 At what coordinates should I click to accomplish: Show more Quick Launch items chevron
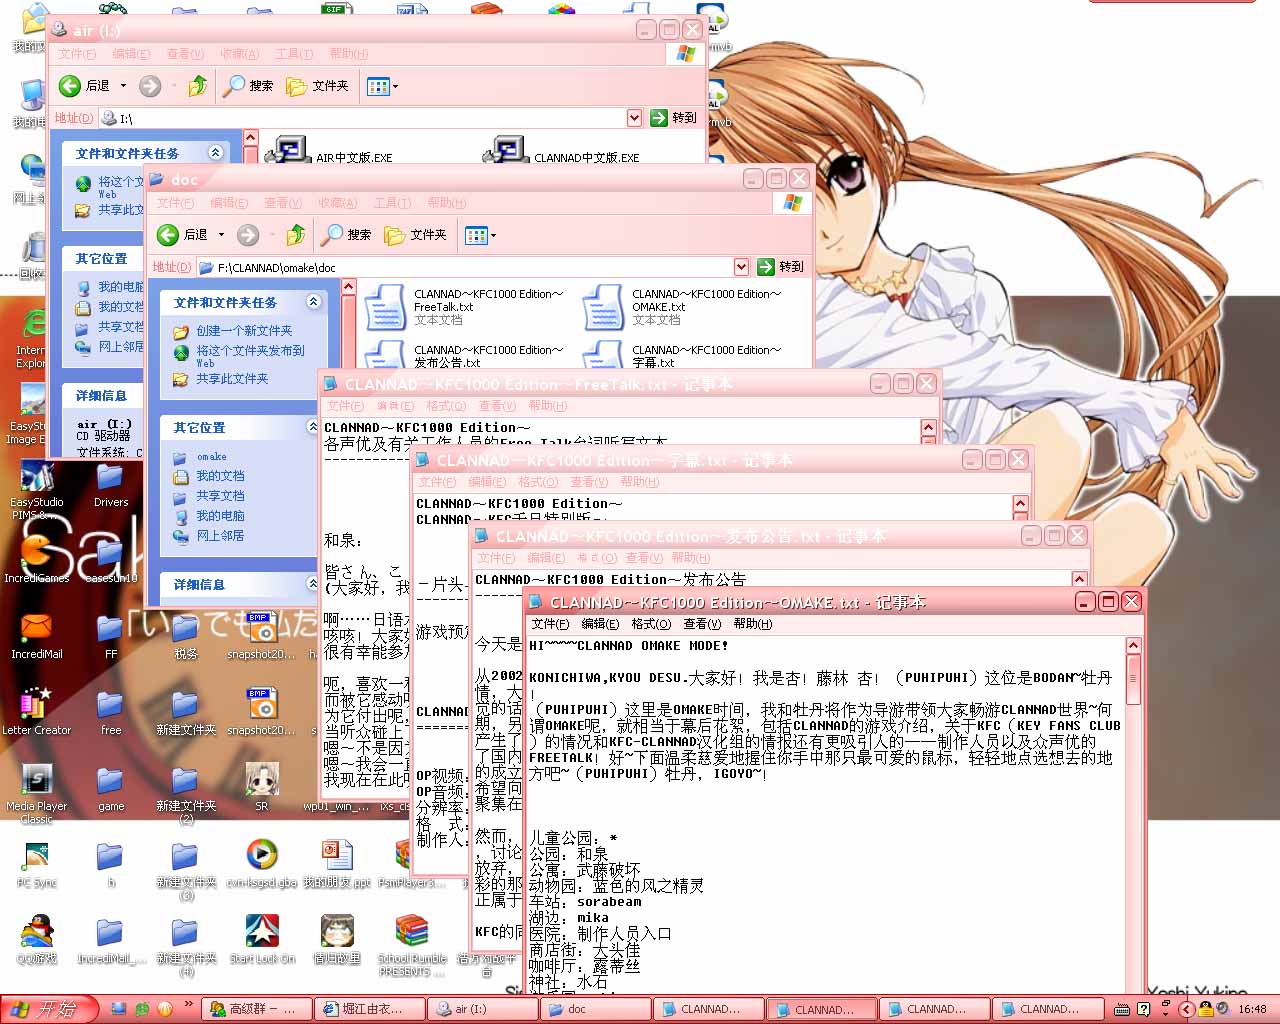[x=189, y=1005]
